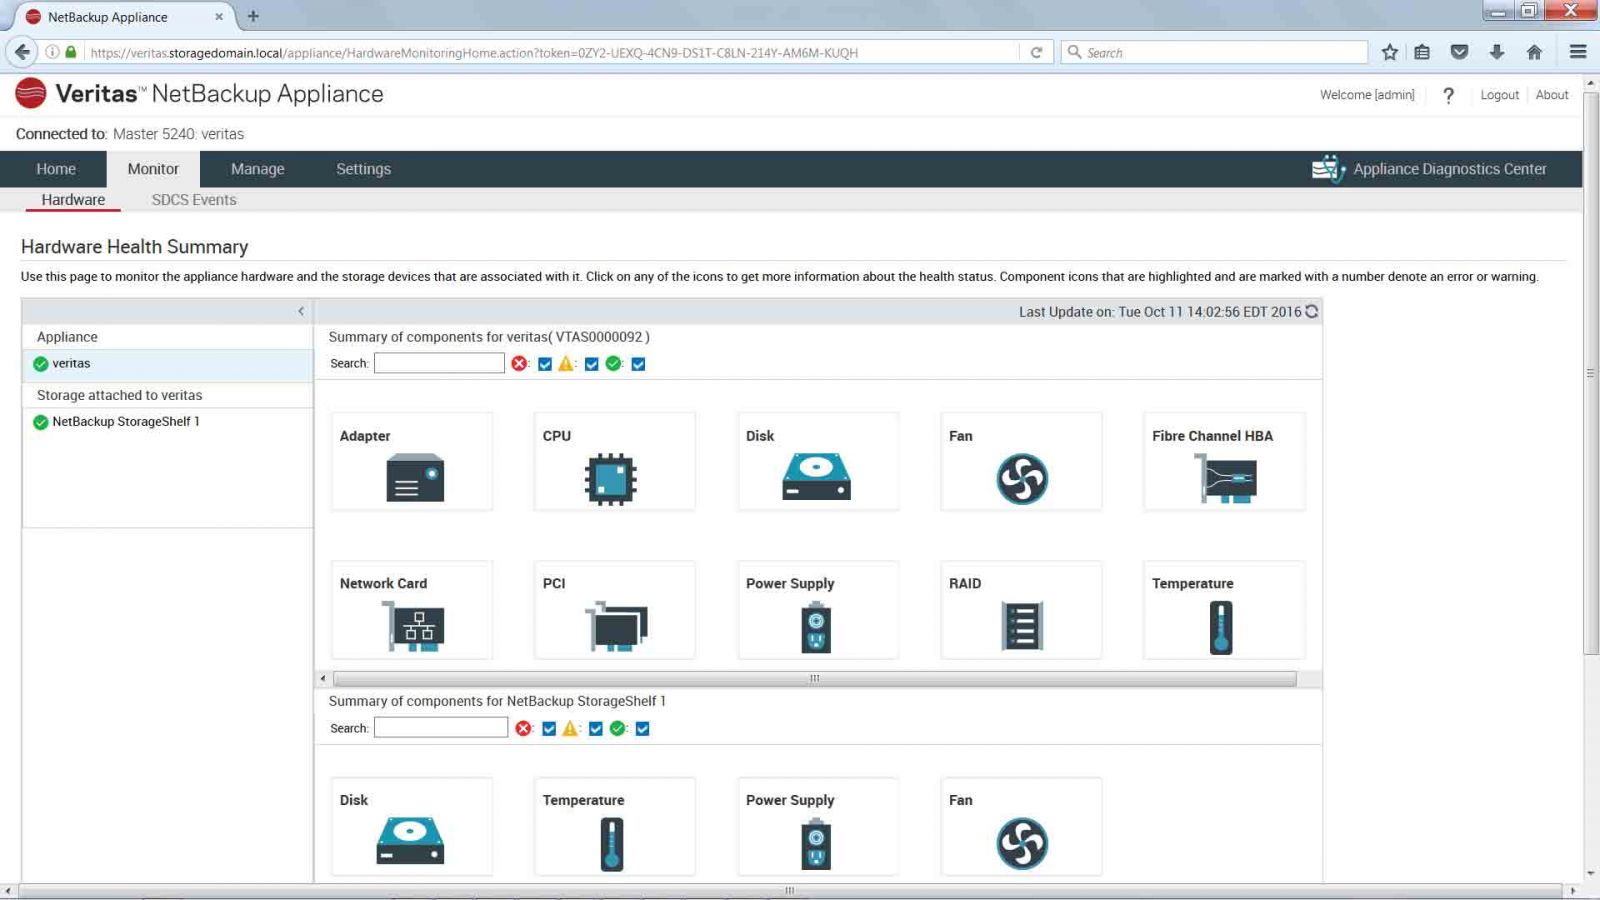This screenshot has width=1600, height=900.
Task: Select the veritas appliance in the list
Action: [x=167, y=364]
